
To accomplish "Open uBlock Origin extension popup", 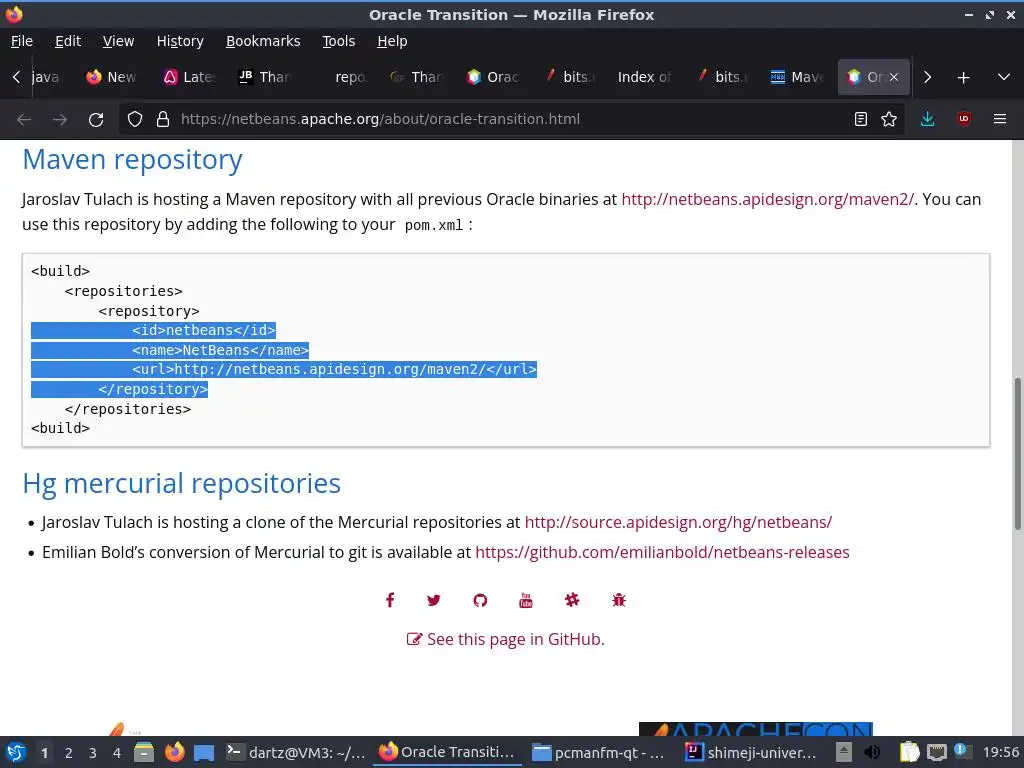I will point(963,119).
